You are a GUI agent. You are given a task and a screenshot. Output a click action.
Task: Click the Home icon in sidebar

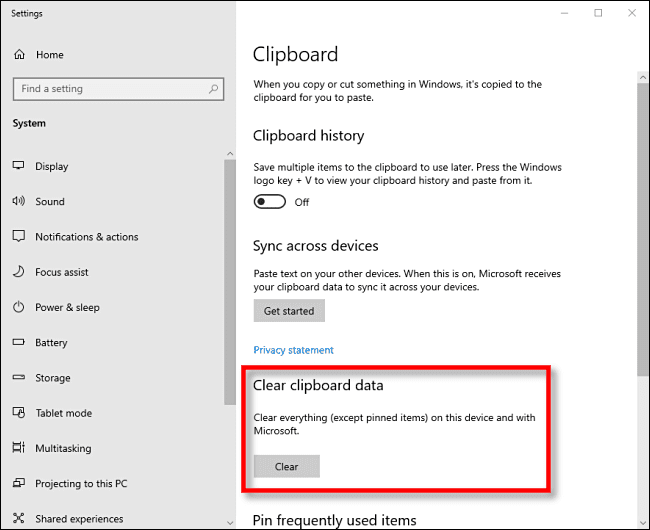tap(19, 55)
